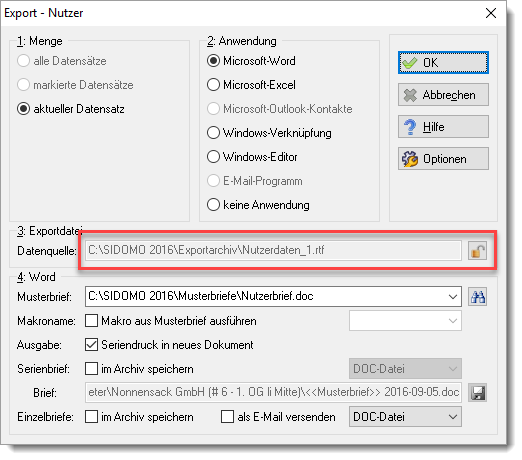Screen dimensions: 522x460
Task: Click the Datenquelle export path field
Action: 273,251
